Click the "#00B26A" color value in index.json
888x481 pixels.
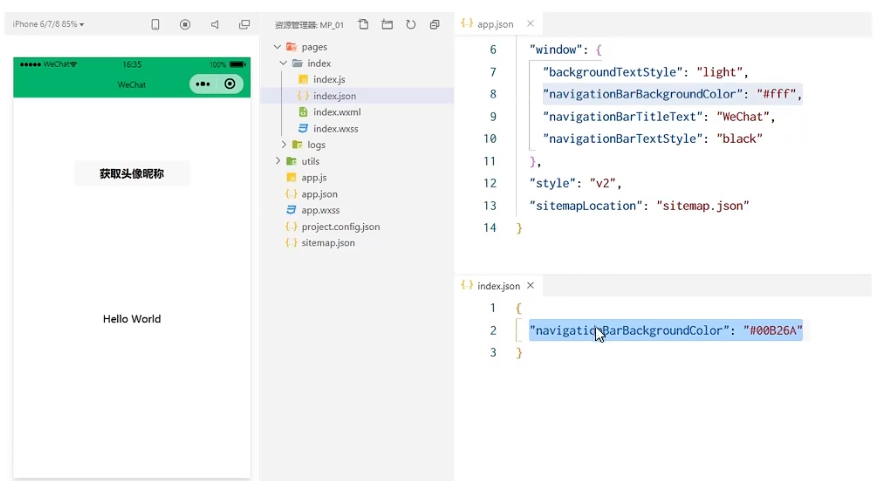point(776,331)
